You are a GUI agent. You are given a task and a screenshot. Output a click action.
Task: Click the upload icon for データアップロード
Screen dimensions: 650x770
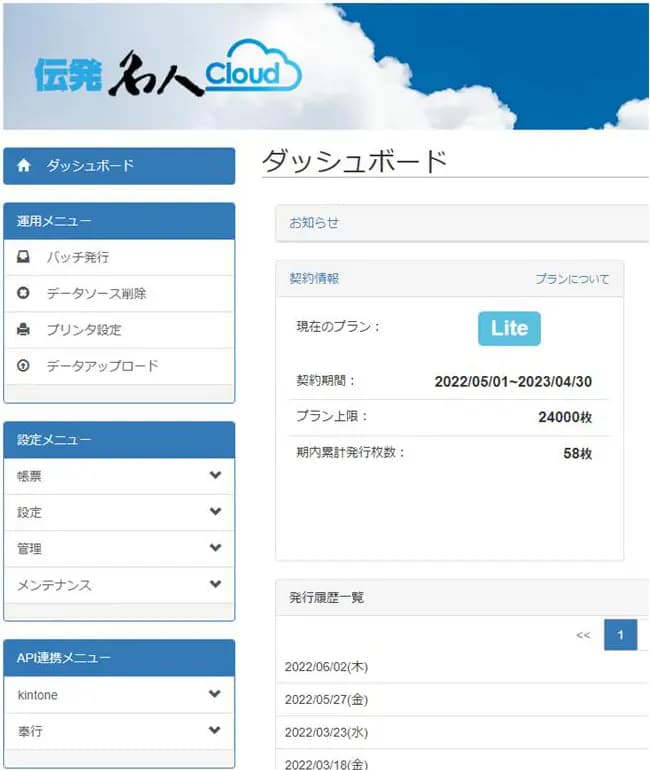click(23, 366)
